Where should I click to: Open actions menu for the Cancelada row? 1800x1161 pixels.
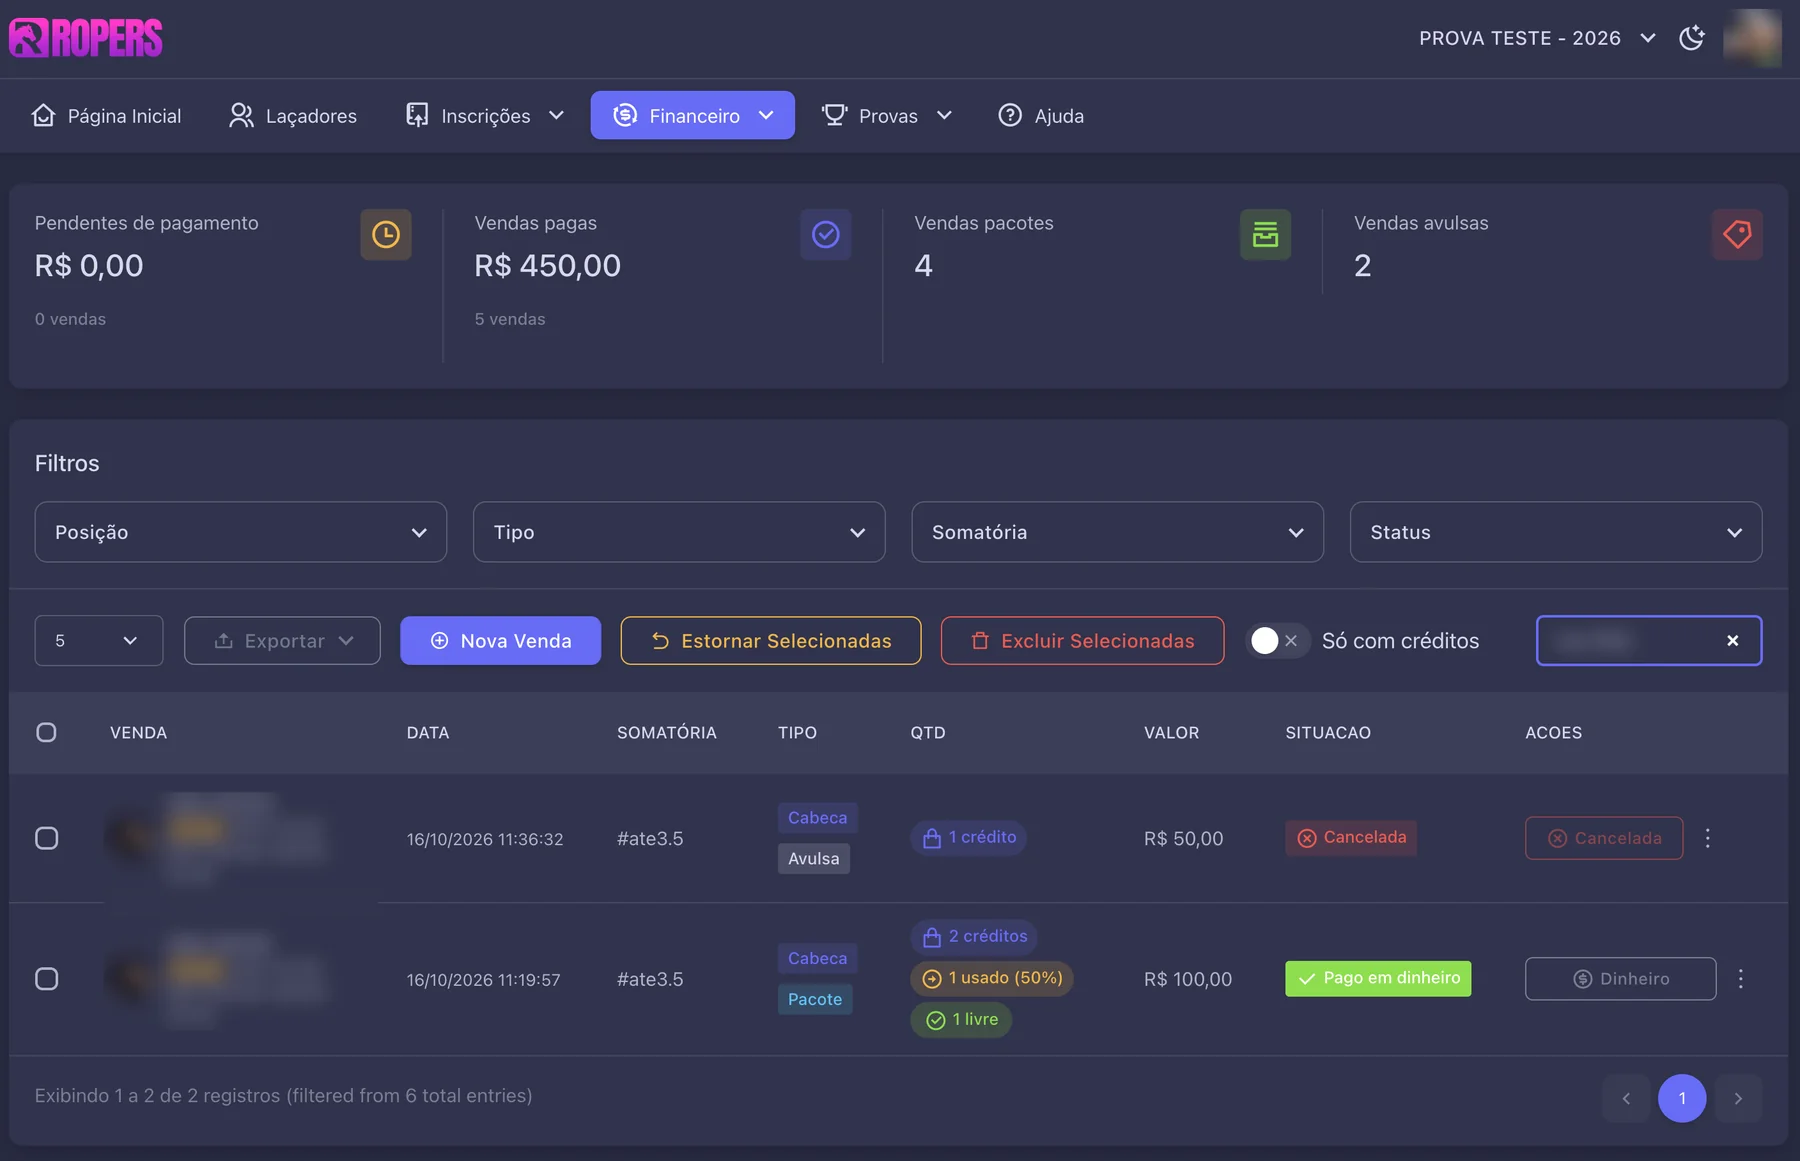(x=1708, y=838)
